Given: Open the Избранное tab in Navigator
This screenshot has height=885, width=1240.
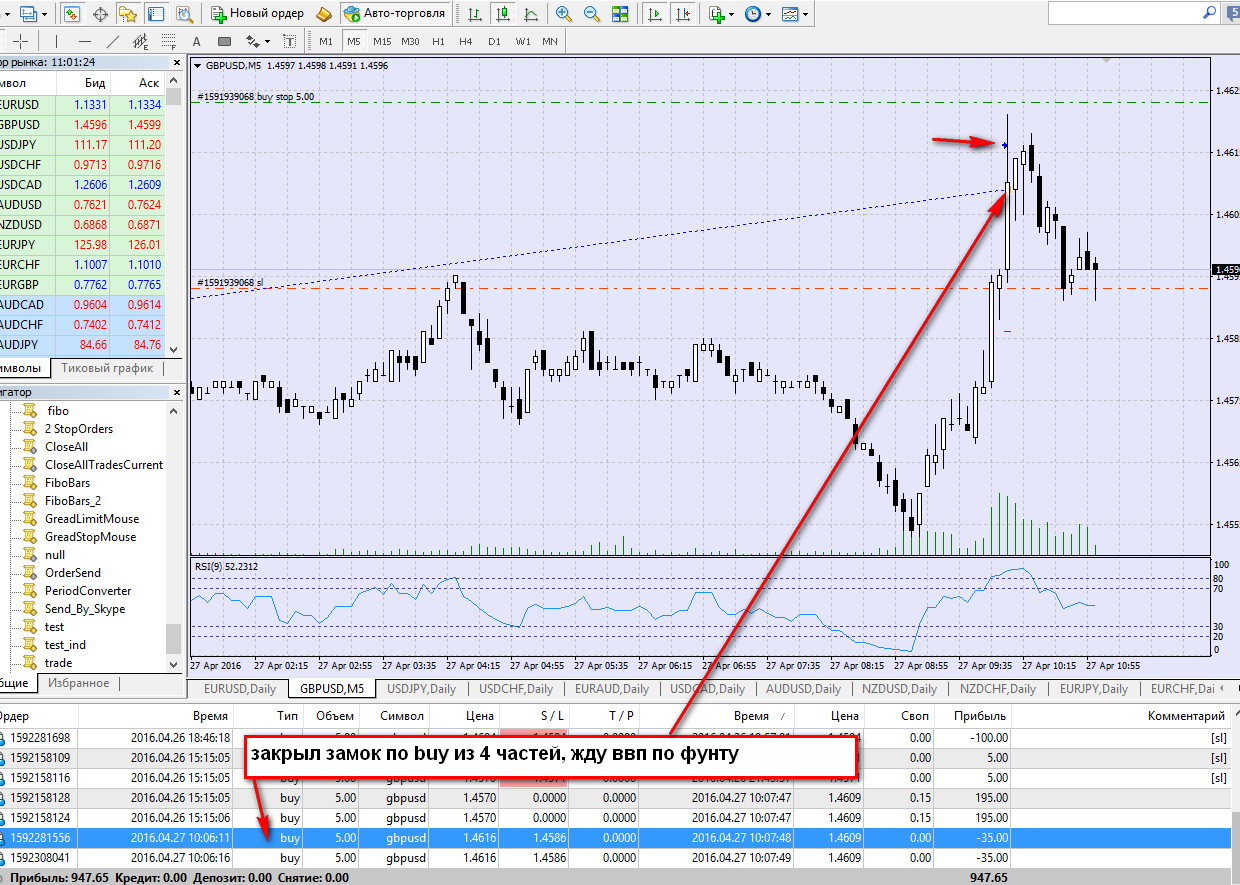Looking at the screenshot, I should [x=79, y=683].
